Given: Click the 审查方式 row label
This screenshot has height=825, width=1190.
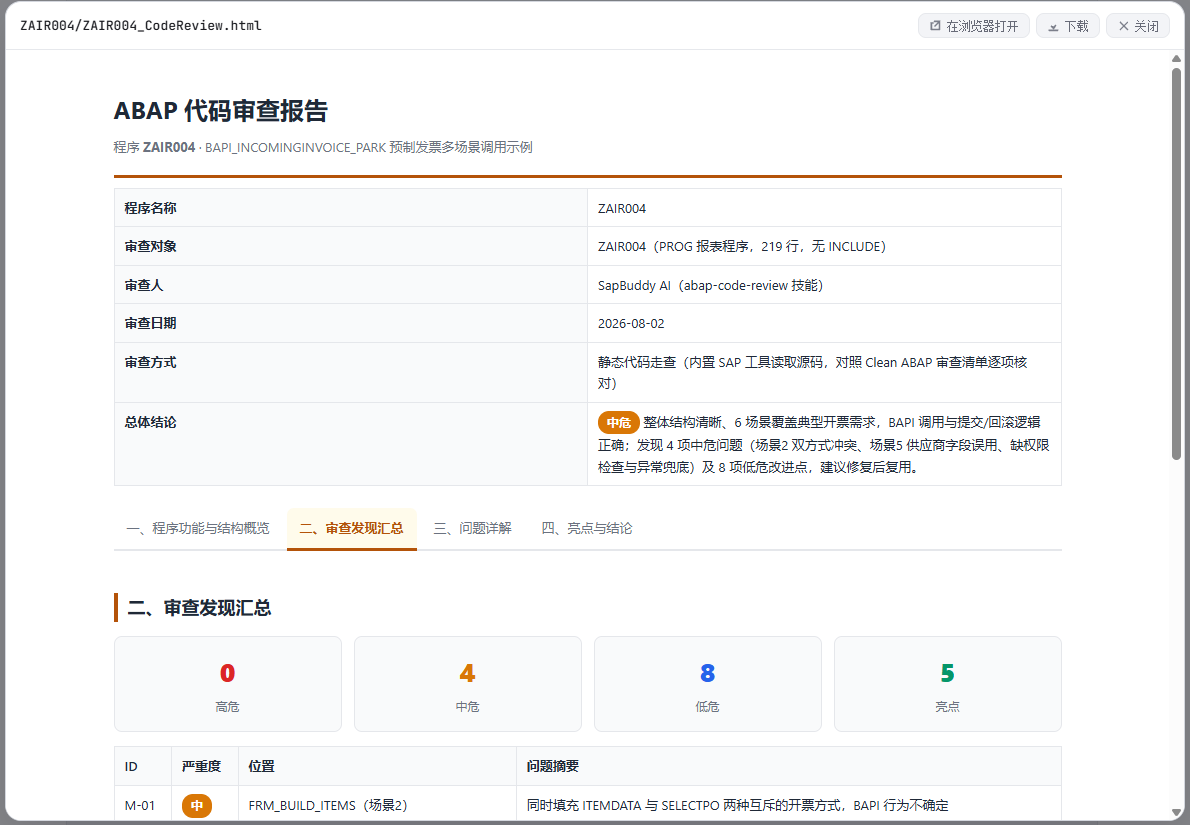Looking at the screenshot, I should click(x=150, y=362).
